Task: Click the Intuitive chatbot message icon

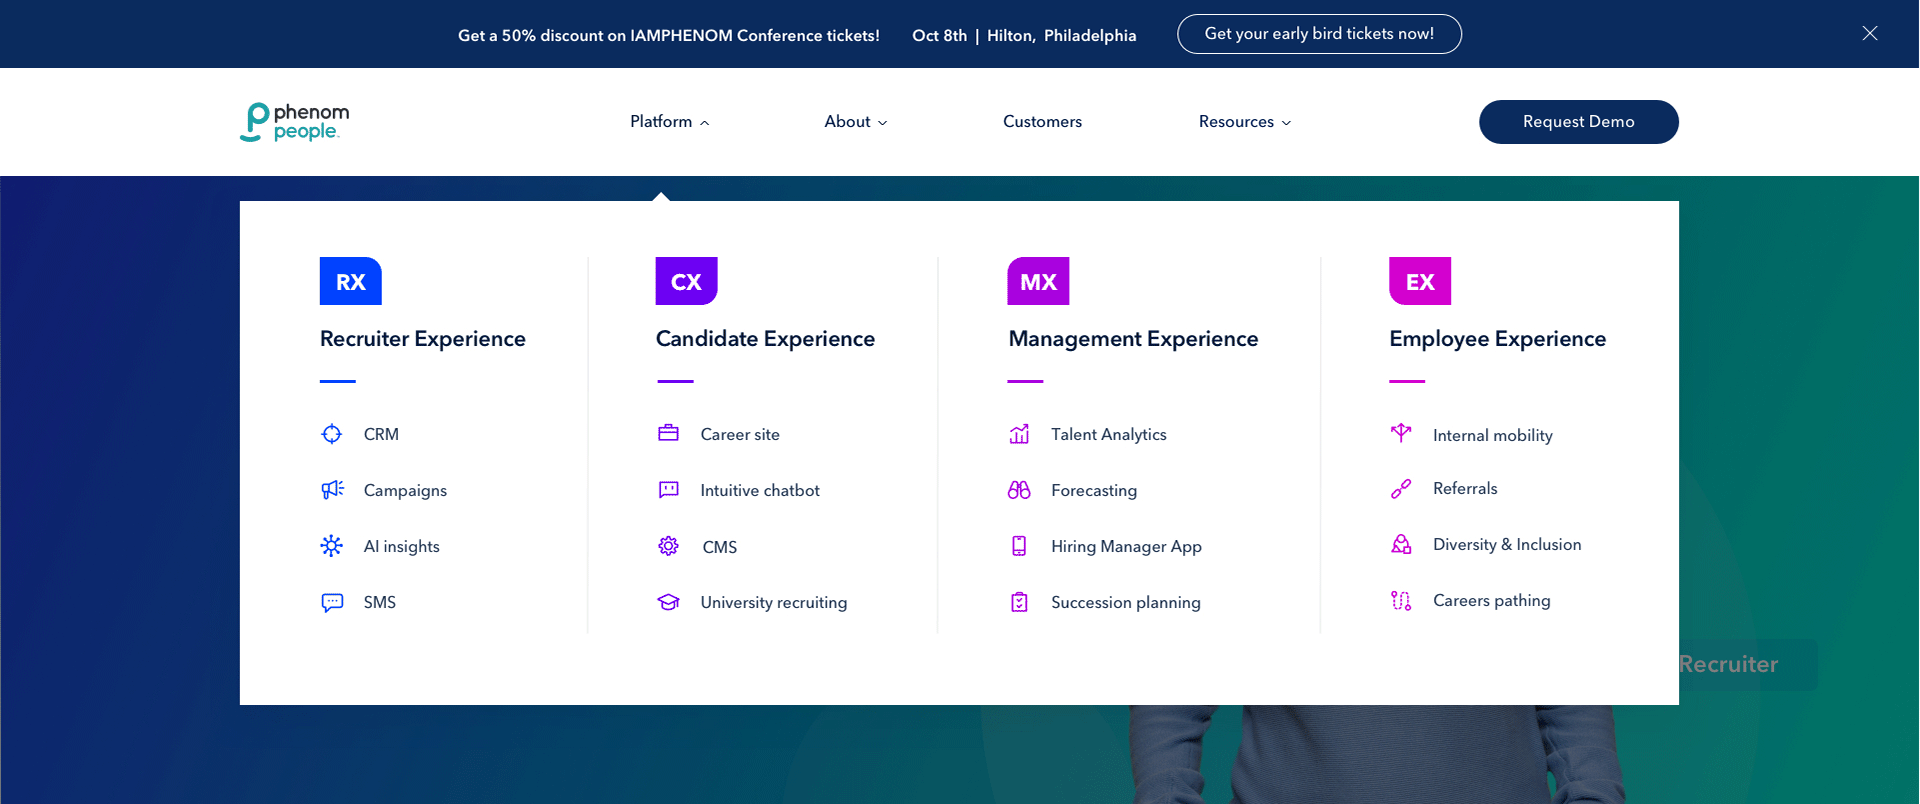Action: [x=669, y=490]
